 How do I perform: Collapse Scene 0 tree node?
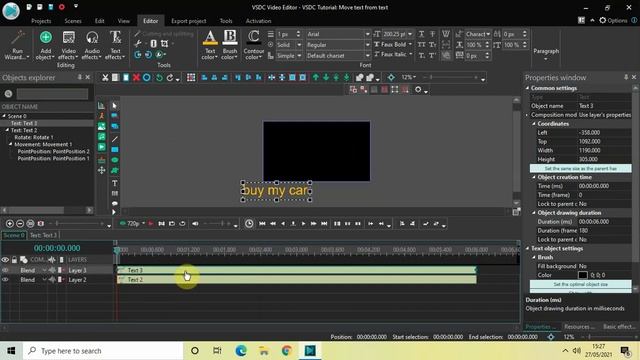pyautogui.click(x=4, y=116)
